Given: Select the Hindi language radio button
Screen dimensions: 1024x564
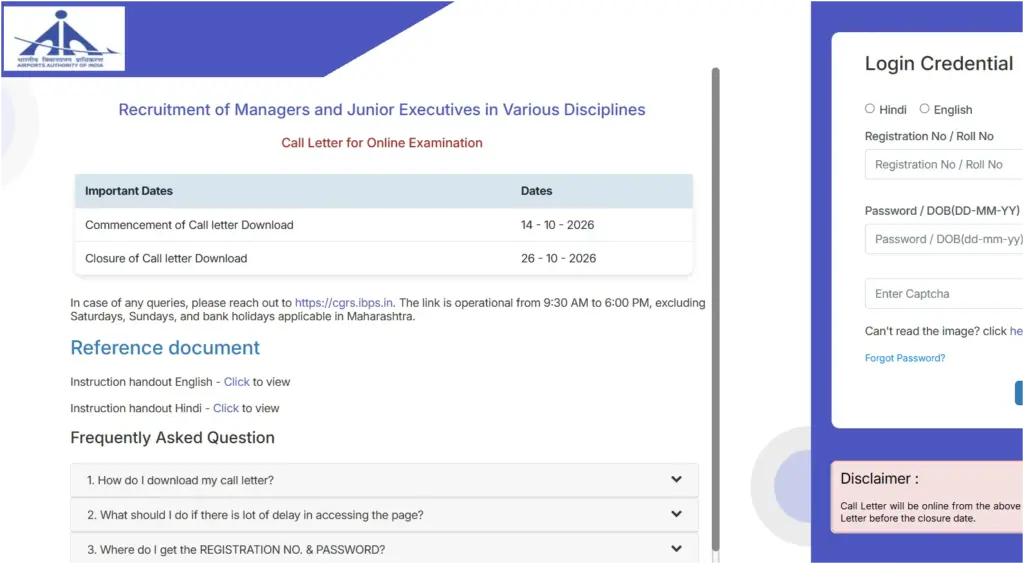Looking at the screenshot, I should (870, 109).
